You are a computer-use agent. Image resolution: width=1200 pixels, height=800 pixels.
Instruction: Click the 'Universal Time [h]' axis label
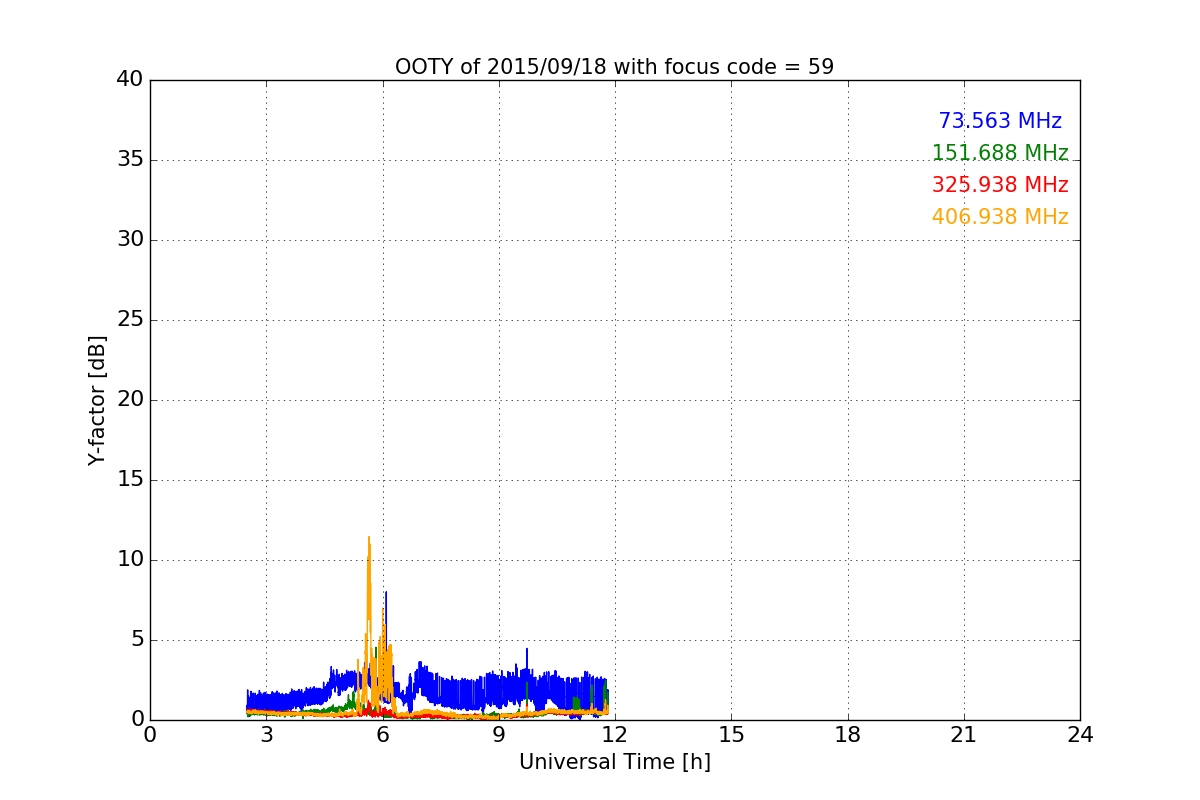point(614,762)
